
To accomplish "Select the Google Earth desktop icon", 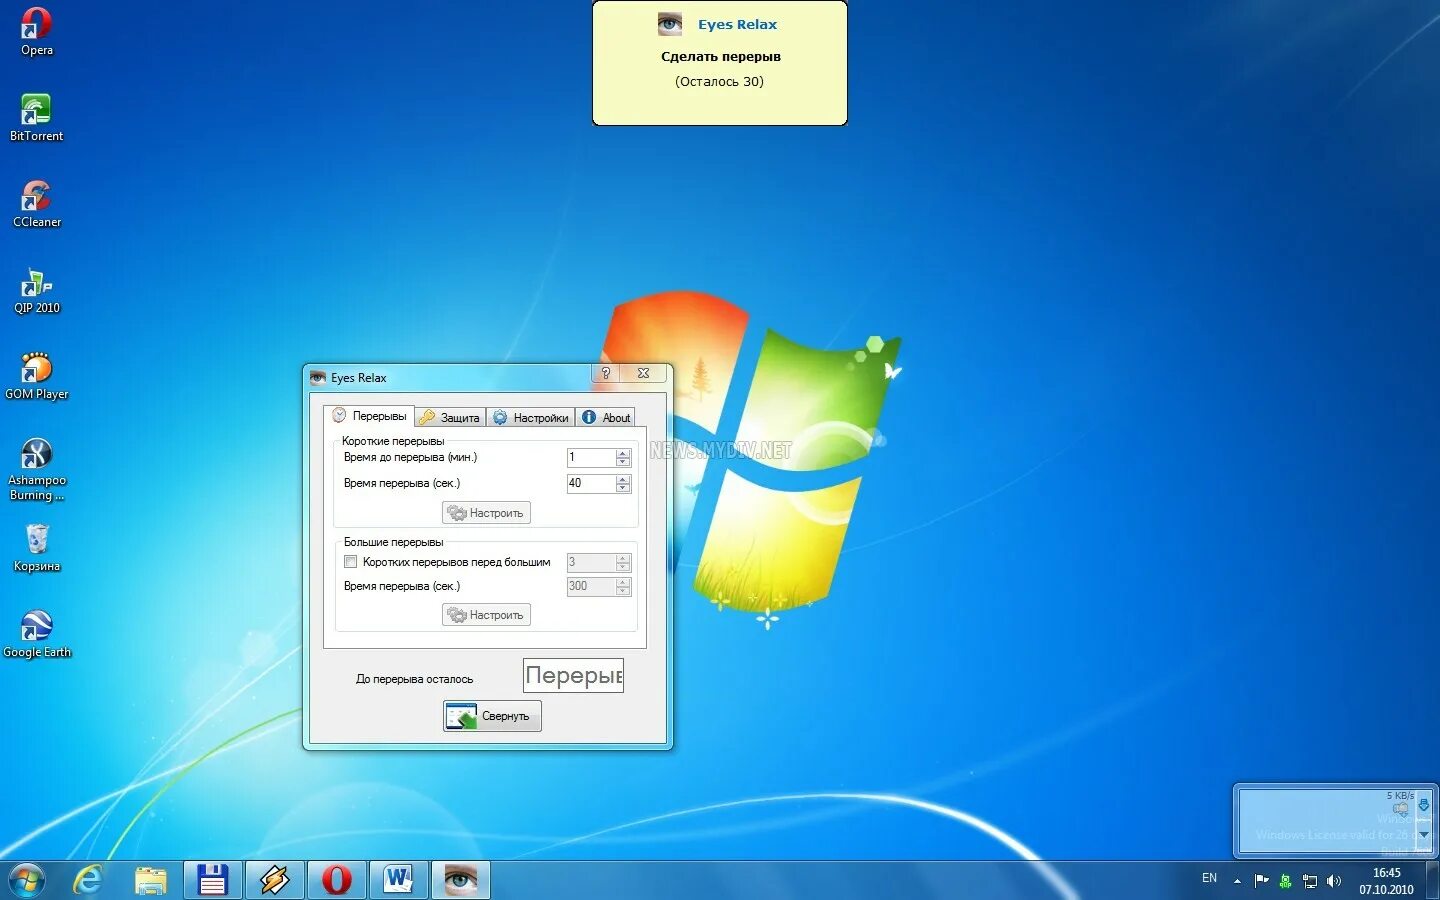I will click(x=37, y=634).
